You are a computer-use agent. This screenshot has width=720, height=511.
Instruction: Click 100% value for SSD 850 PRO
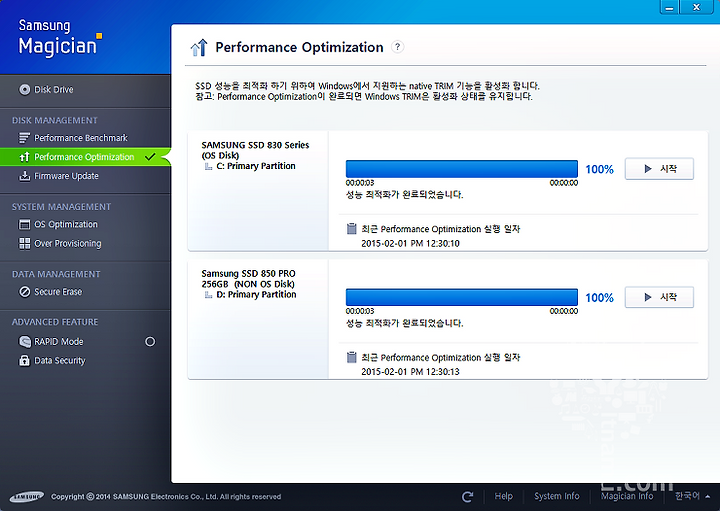[x=599, y=298]
